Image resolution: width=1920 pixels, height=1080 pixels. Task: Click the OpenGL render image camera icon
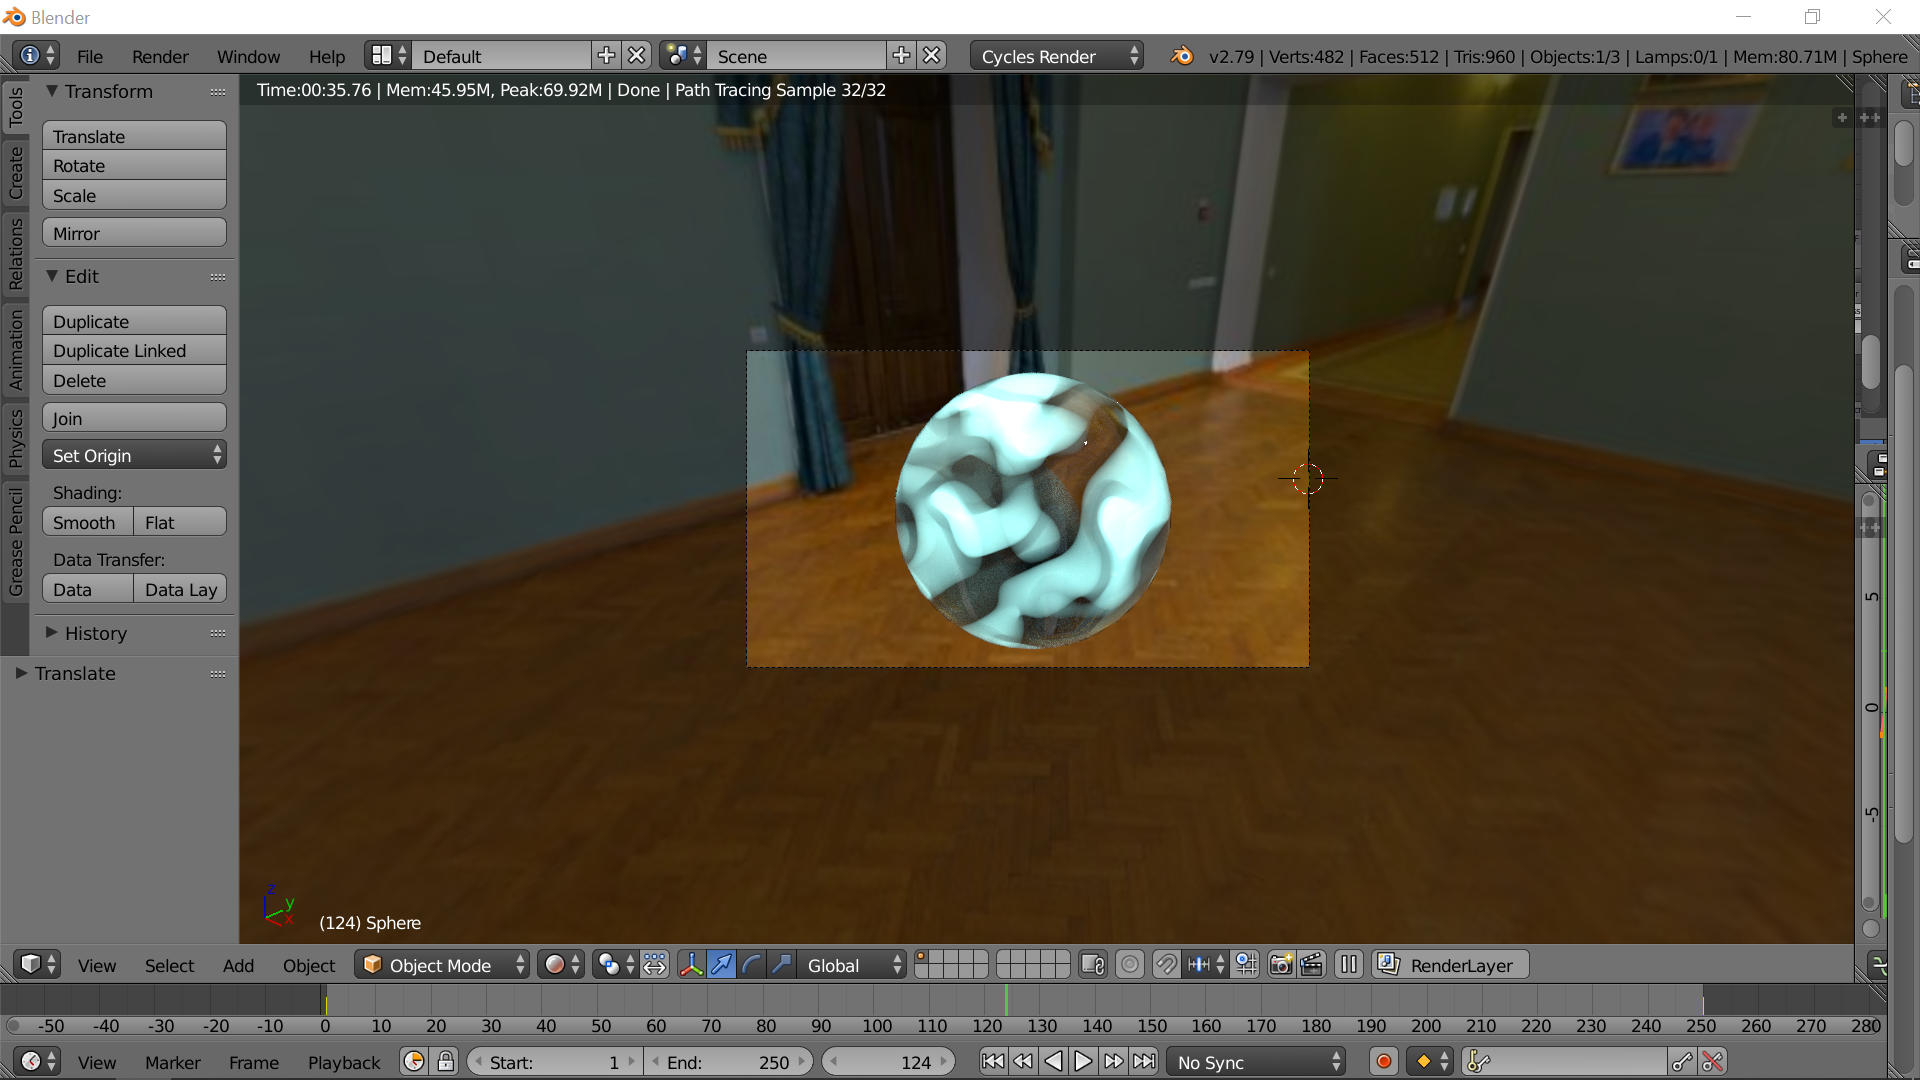click(1280, 965)
